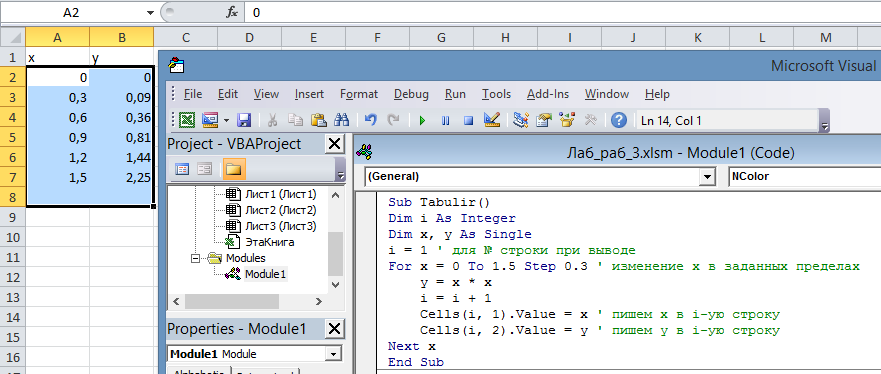Switch to Microsoft Excel view icon
The height and width of the screenshot is (374, 881).
coord(187,120)
